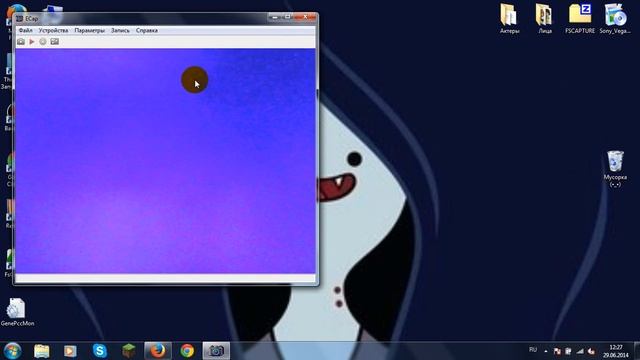The height and width of the screenshot is (360, 640).
Task: Click the volume tray icon
Action: point(591,351)
